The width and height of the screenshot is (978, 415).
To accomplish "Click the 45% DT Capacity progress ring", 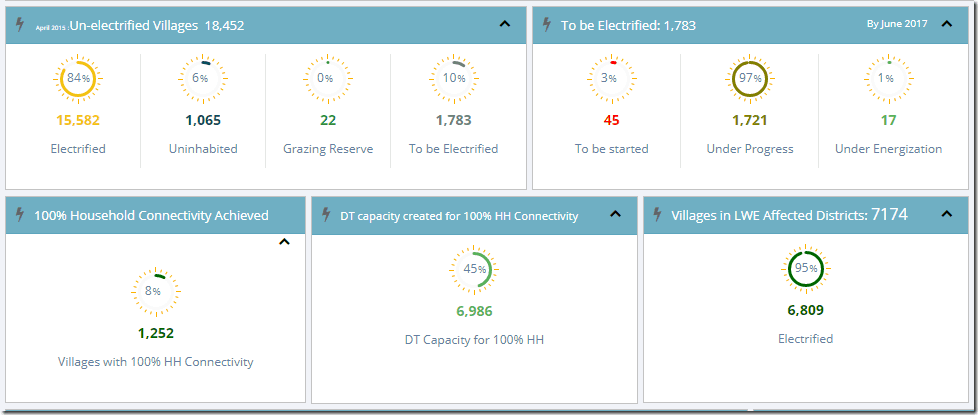I will coord(474,269).
